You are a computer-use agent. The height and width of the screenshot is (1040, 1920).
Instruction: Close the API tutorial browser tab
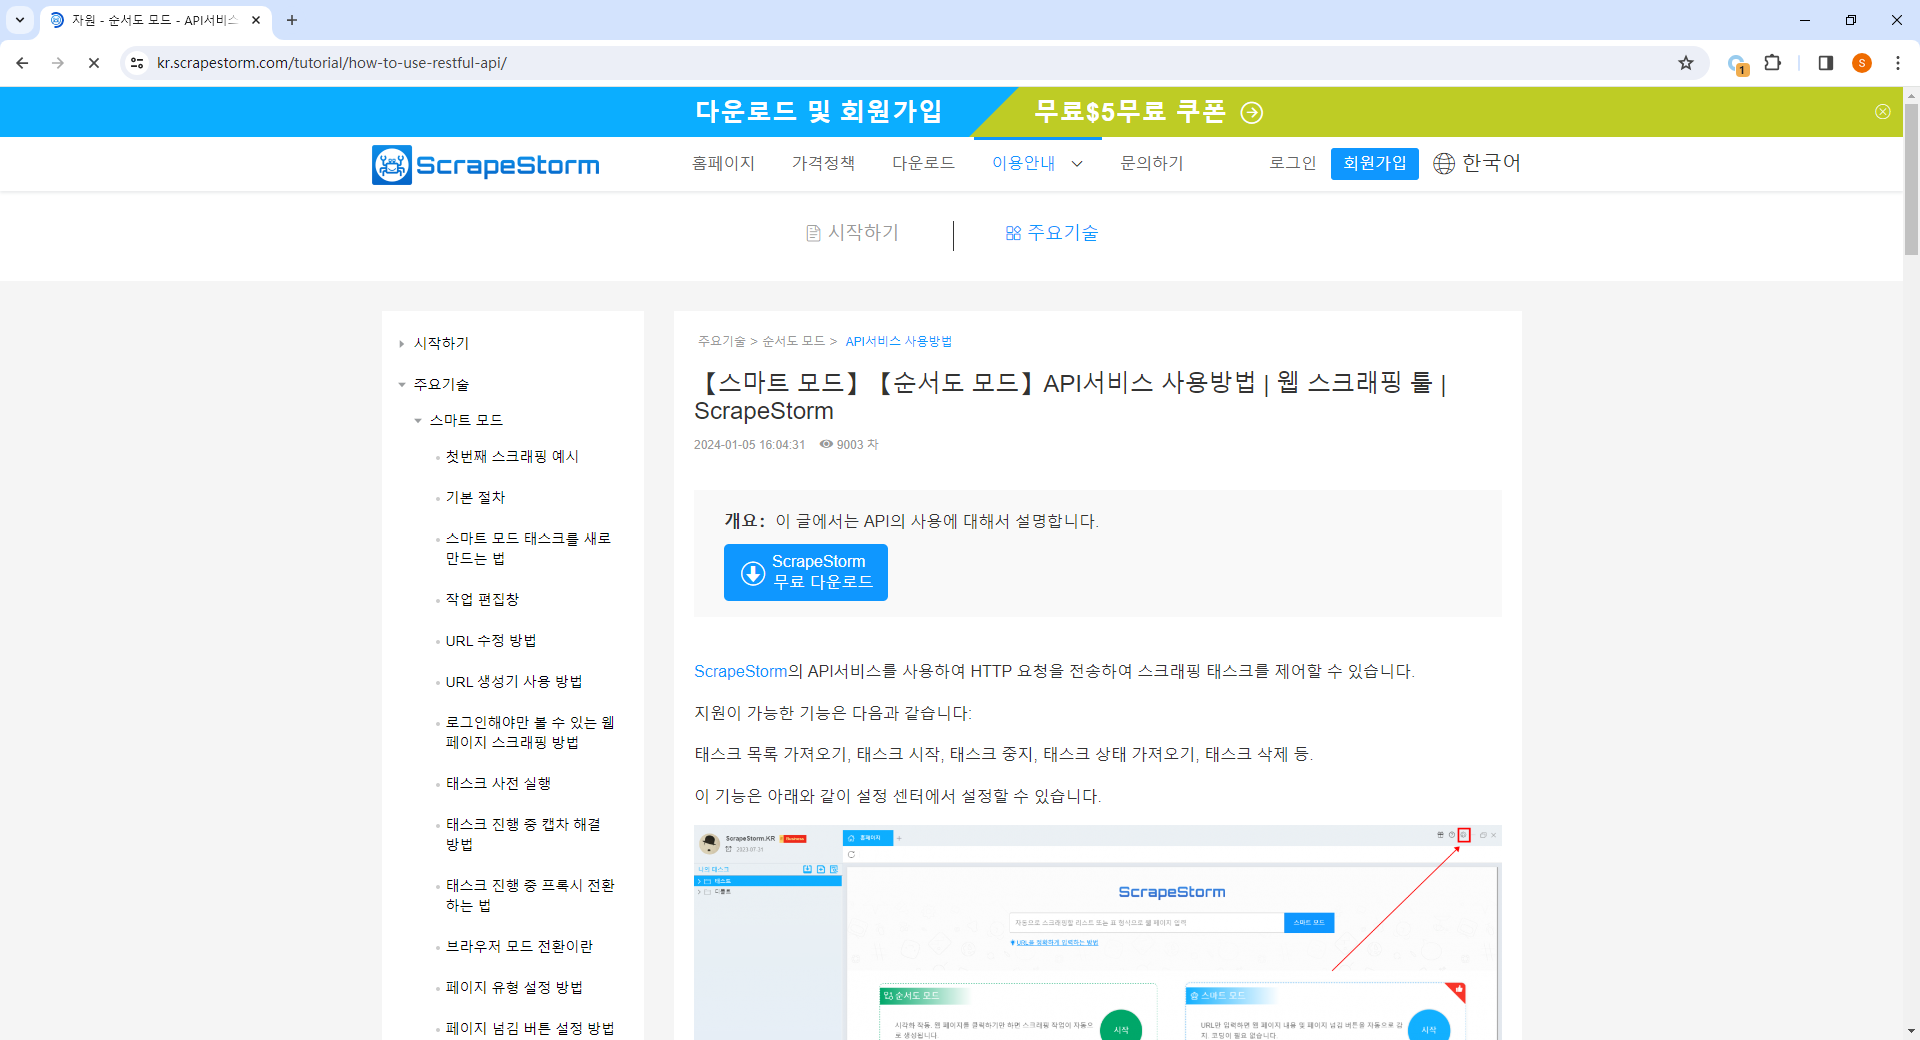click(x=256, y=20)
